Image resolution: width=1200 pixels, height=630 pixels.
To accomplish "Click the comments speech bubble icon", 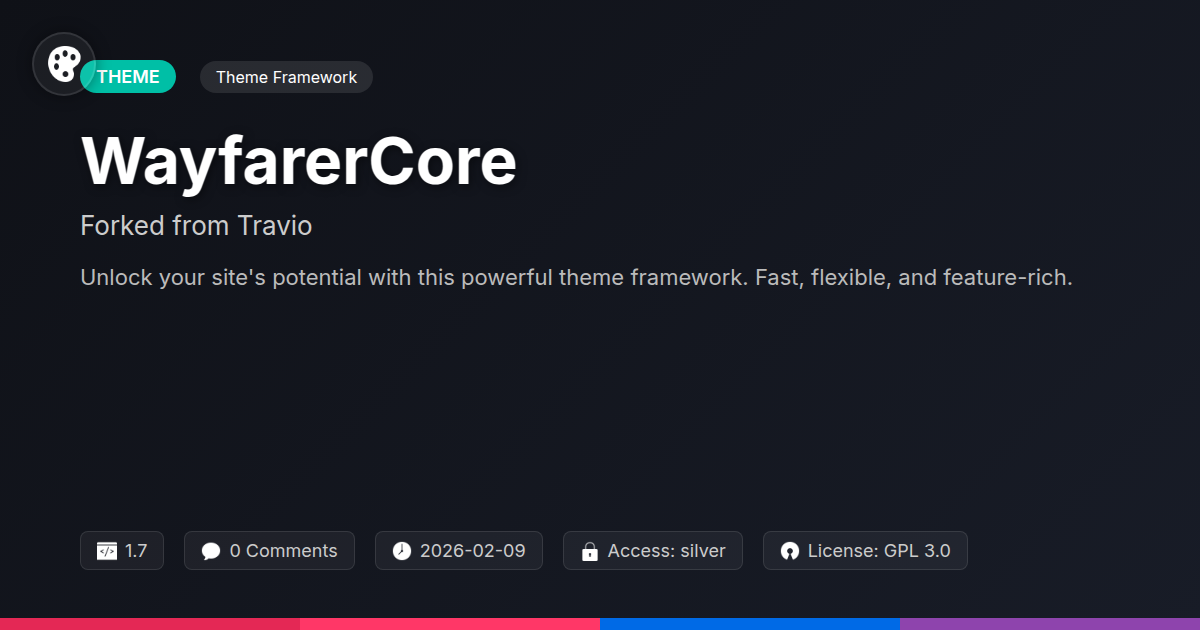I will (211, 551).
